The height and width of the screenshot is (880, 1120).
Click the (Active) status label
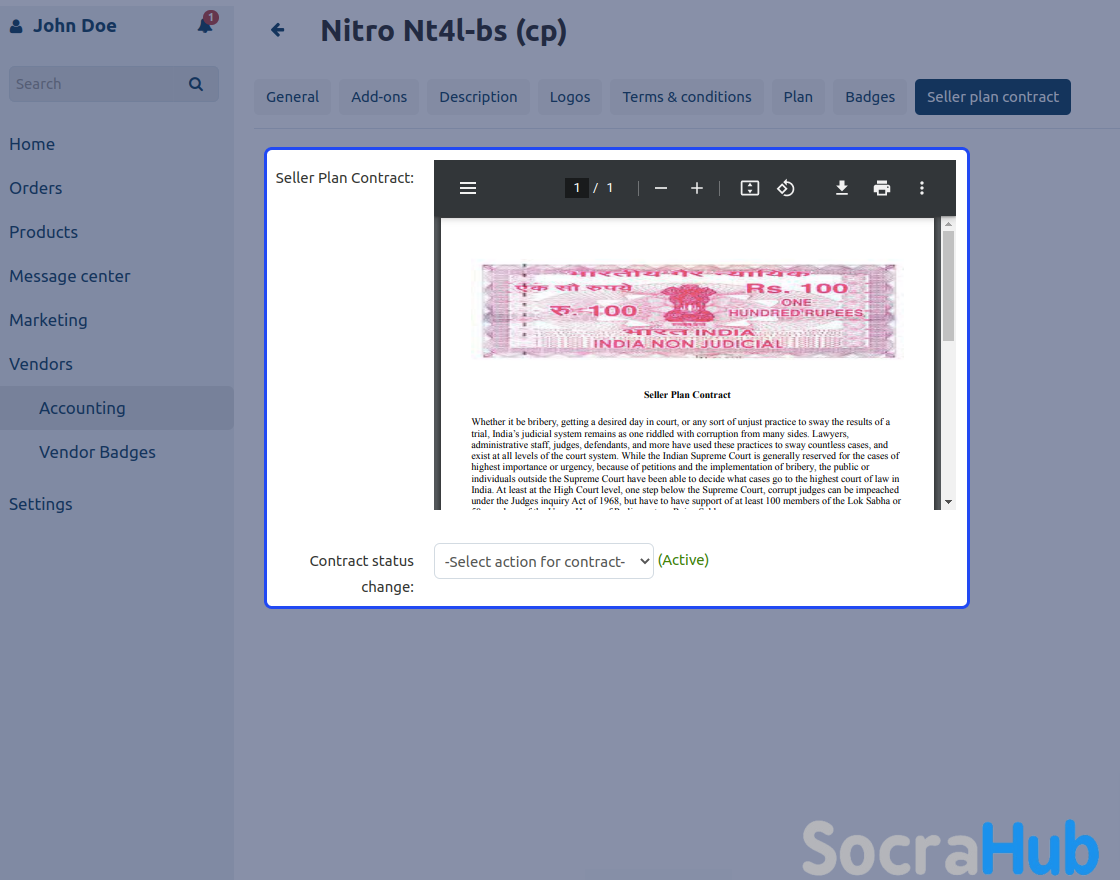(x=683, y=560)
